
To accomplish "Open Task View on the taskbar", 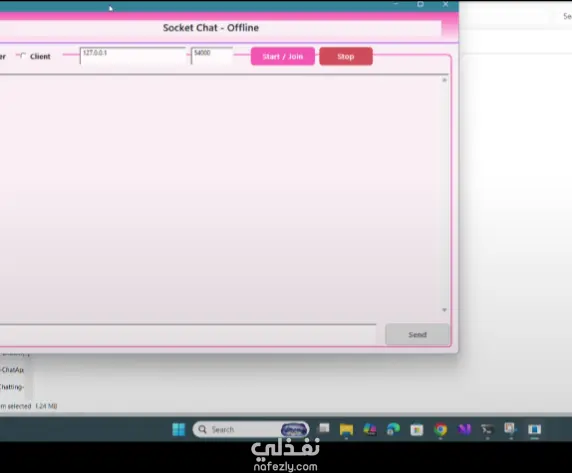I will [324, 429].
